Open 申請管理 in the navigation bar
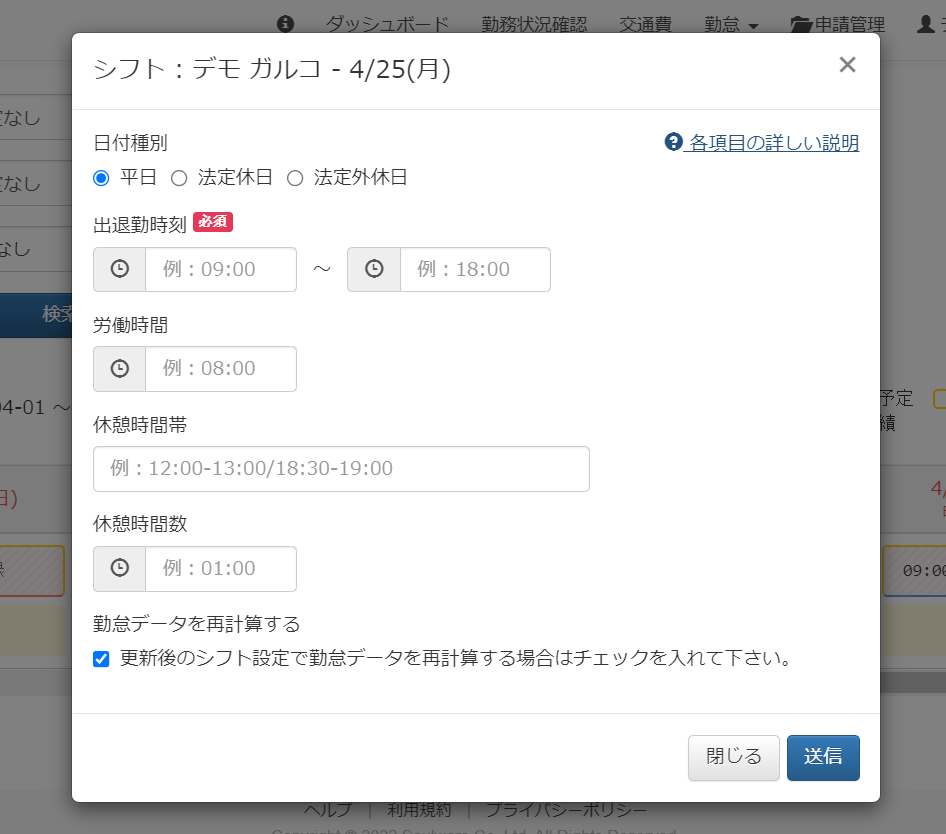The image size is (946, 834). point(838,25)
